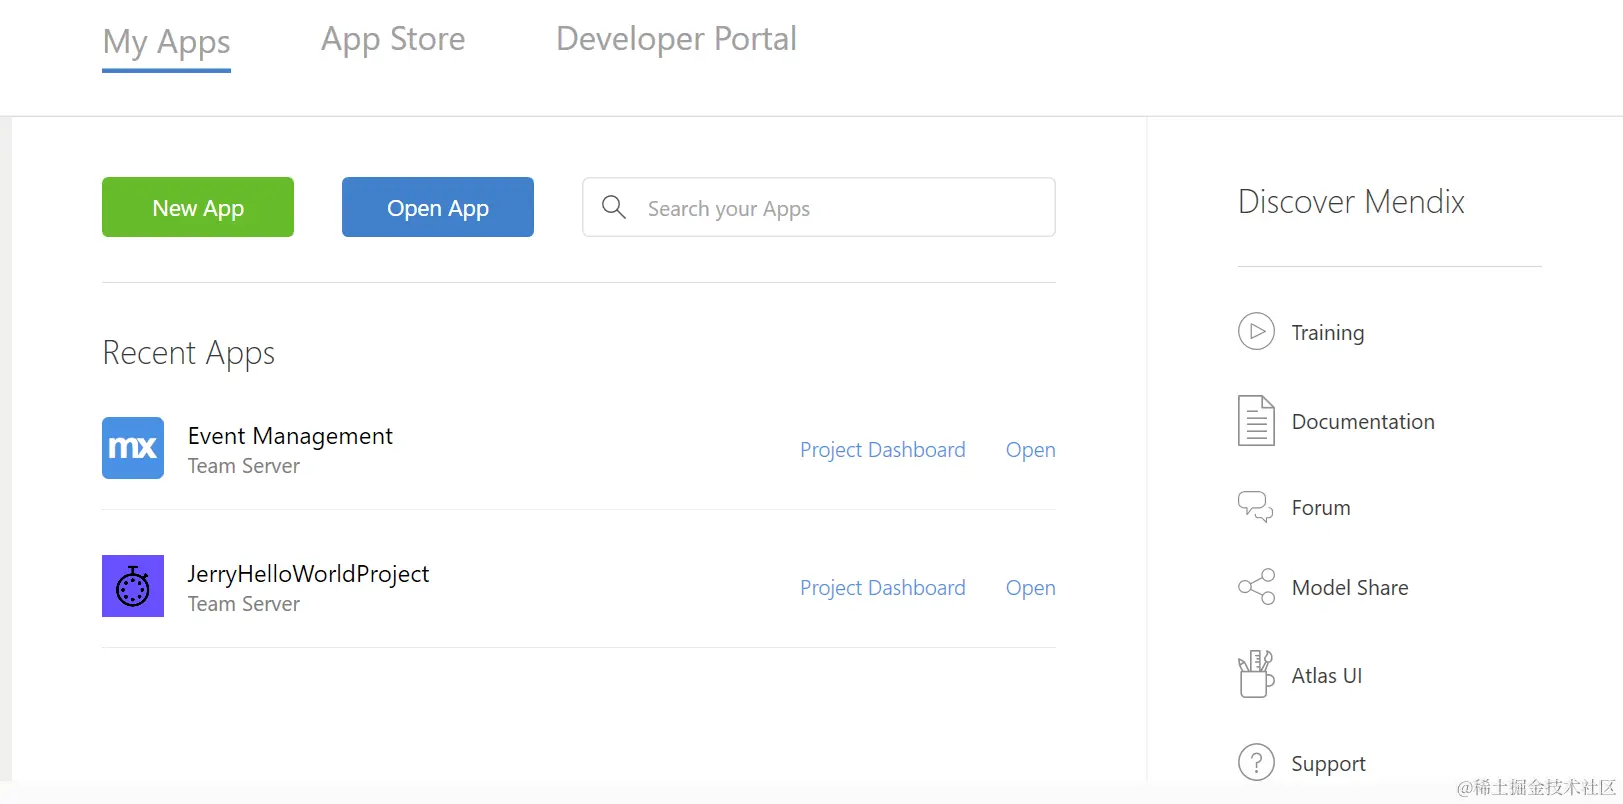Click the search magnifier icon
The image size is (1623, 804).
(x=614, y=207)
